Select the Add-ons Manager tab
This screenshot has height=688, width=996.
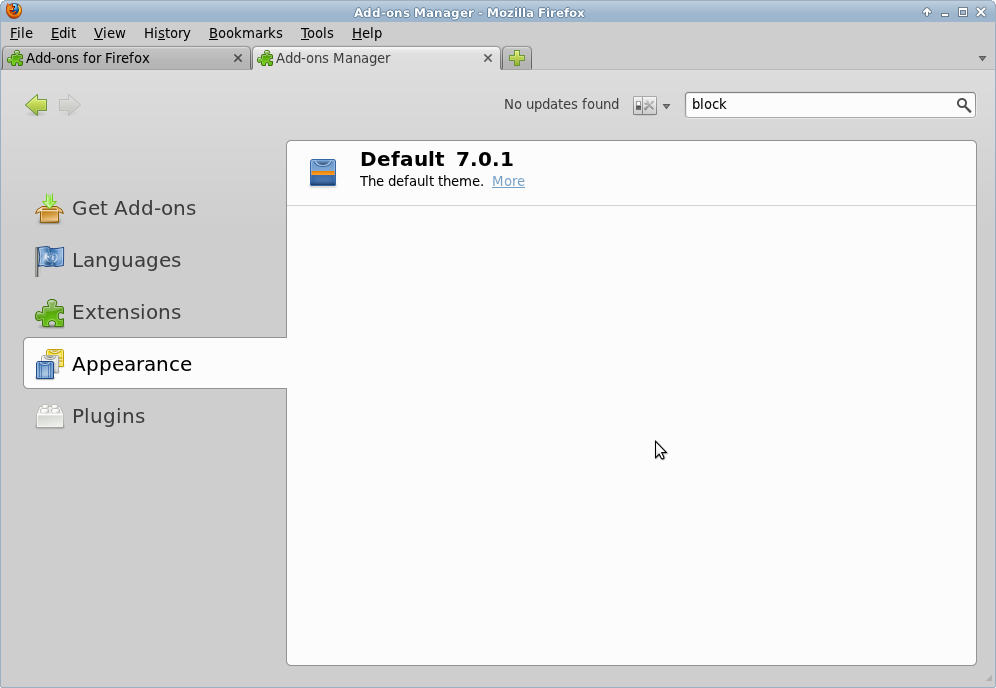(x=377, y=58)
